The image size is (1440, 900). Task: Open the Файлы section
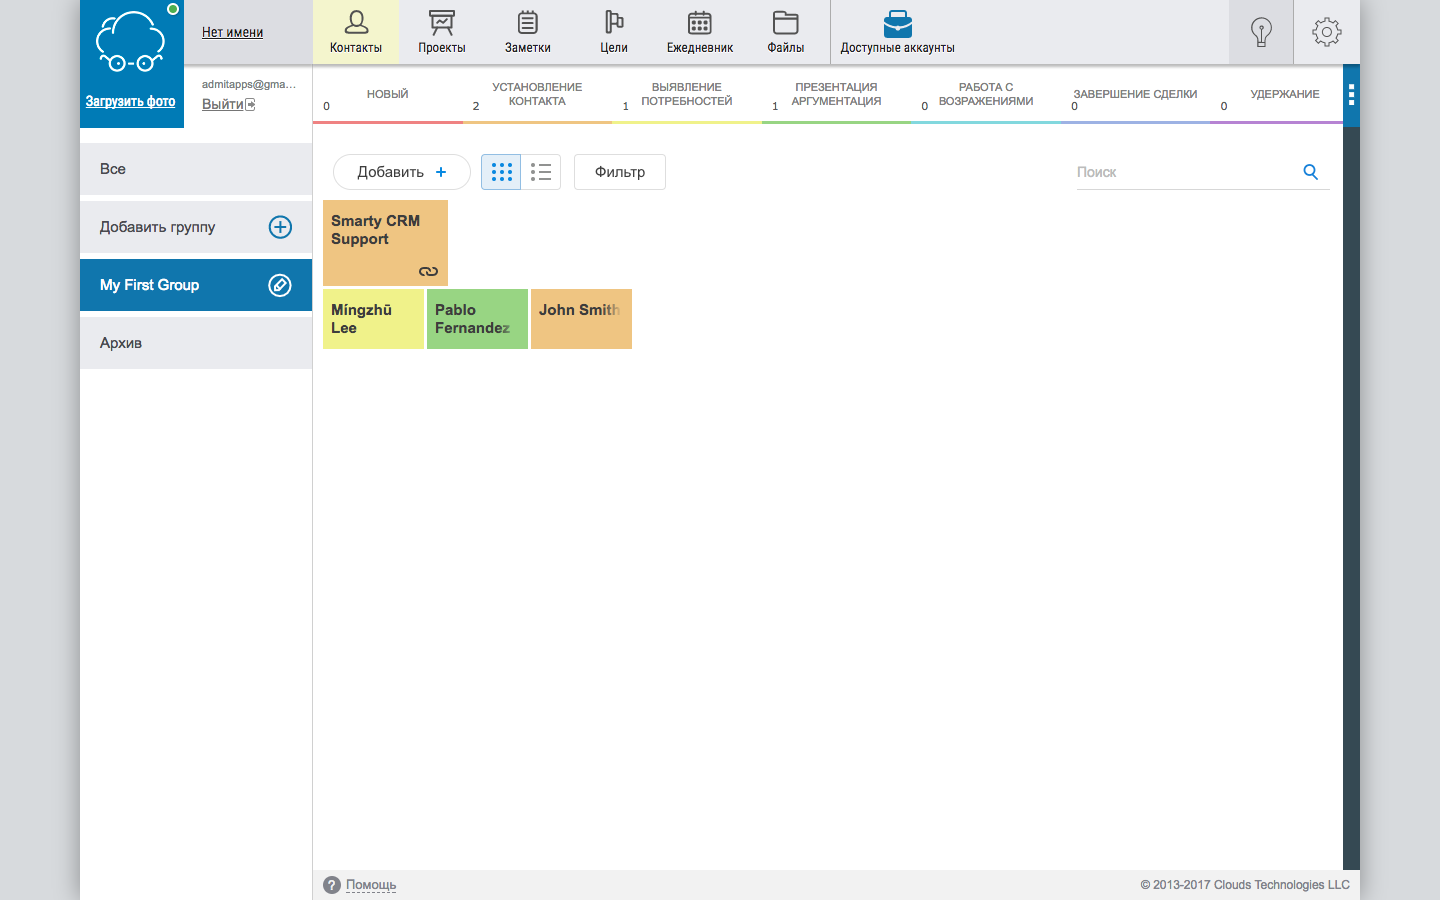(x=784, y=31)
